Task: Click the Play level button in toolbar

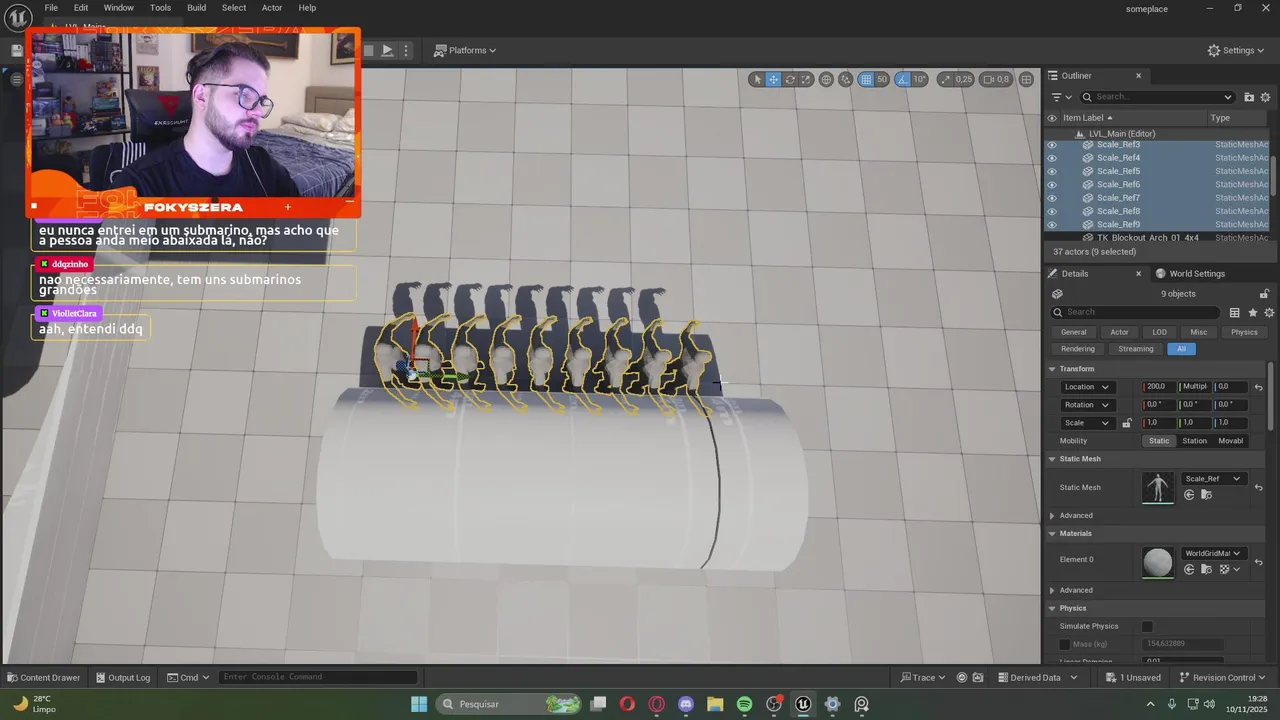Action: coord(387,50)
